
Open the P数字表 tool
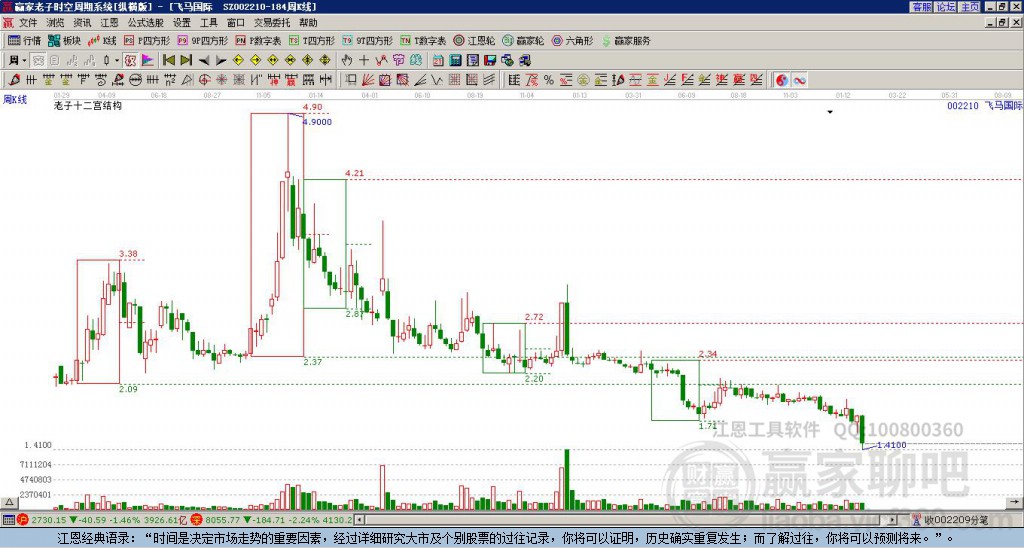tap(258, 40)
